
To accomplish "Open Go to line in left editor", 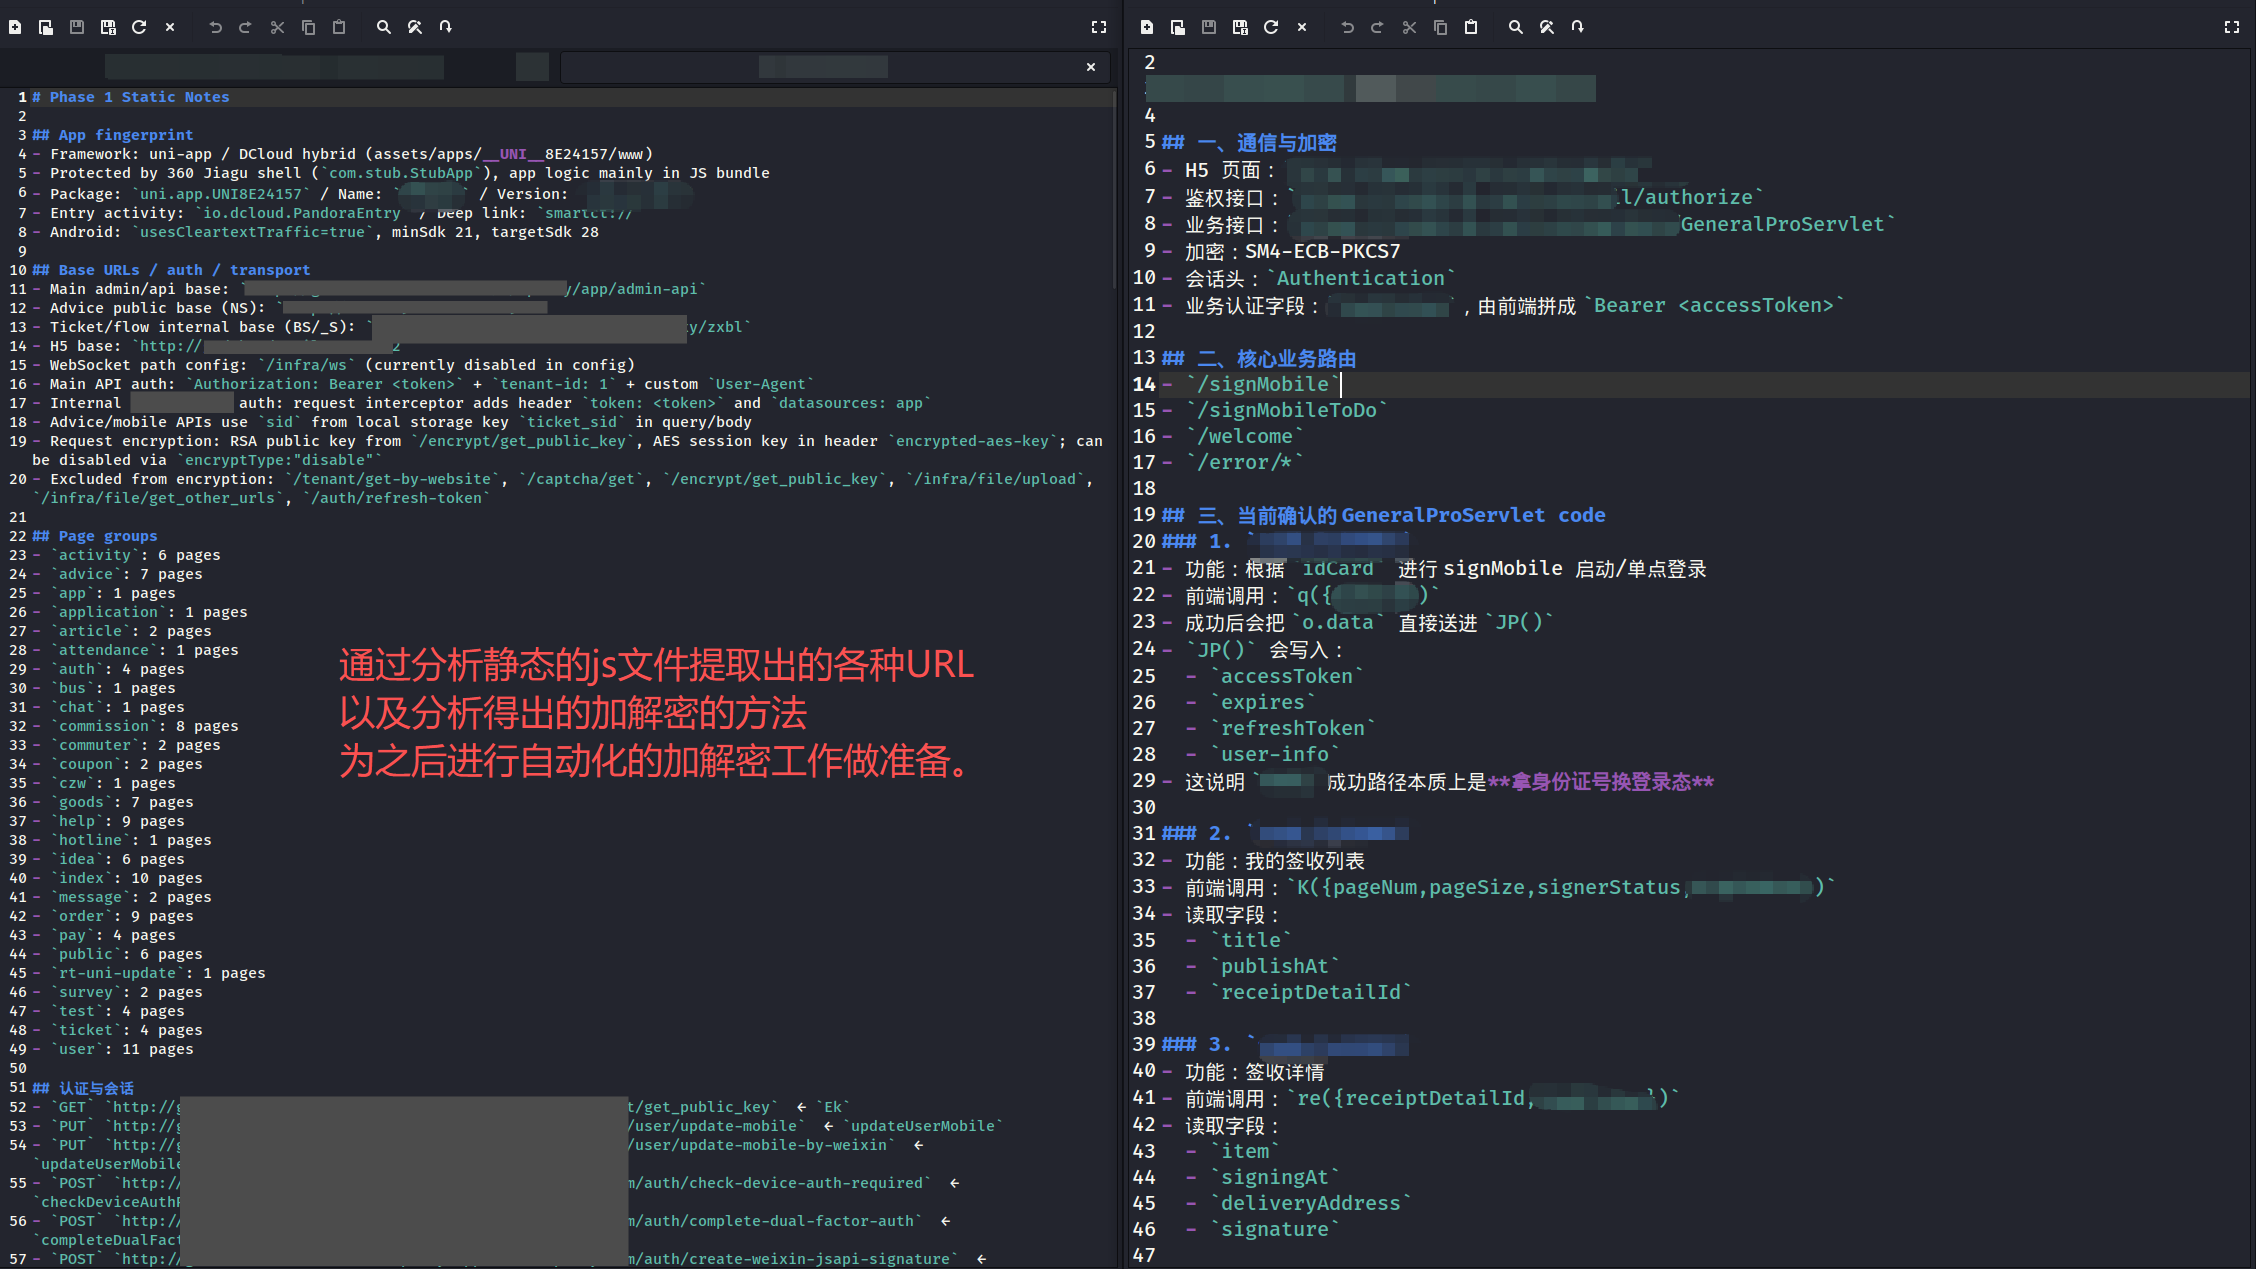I will pos(445,27).
